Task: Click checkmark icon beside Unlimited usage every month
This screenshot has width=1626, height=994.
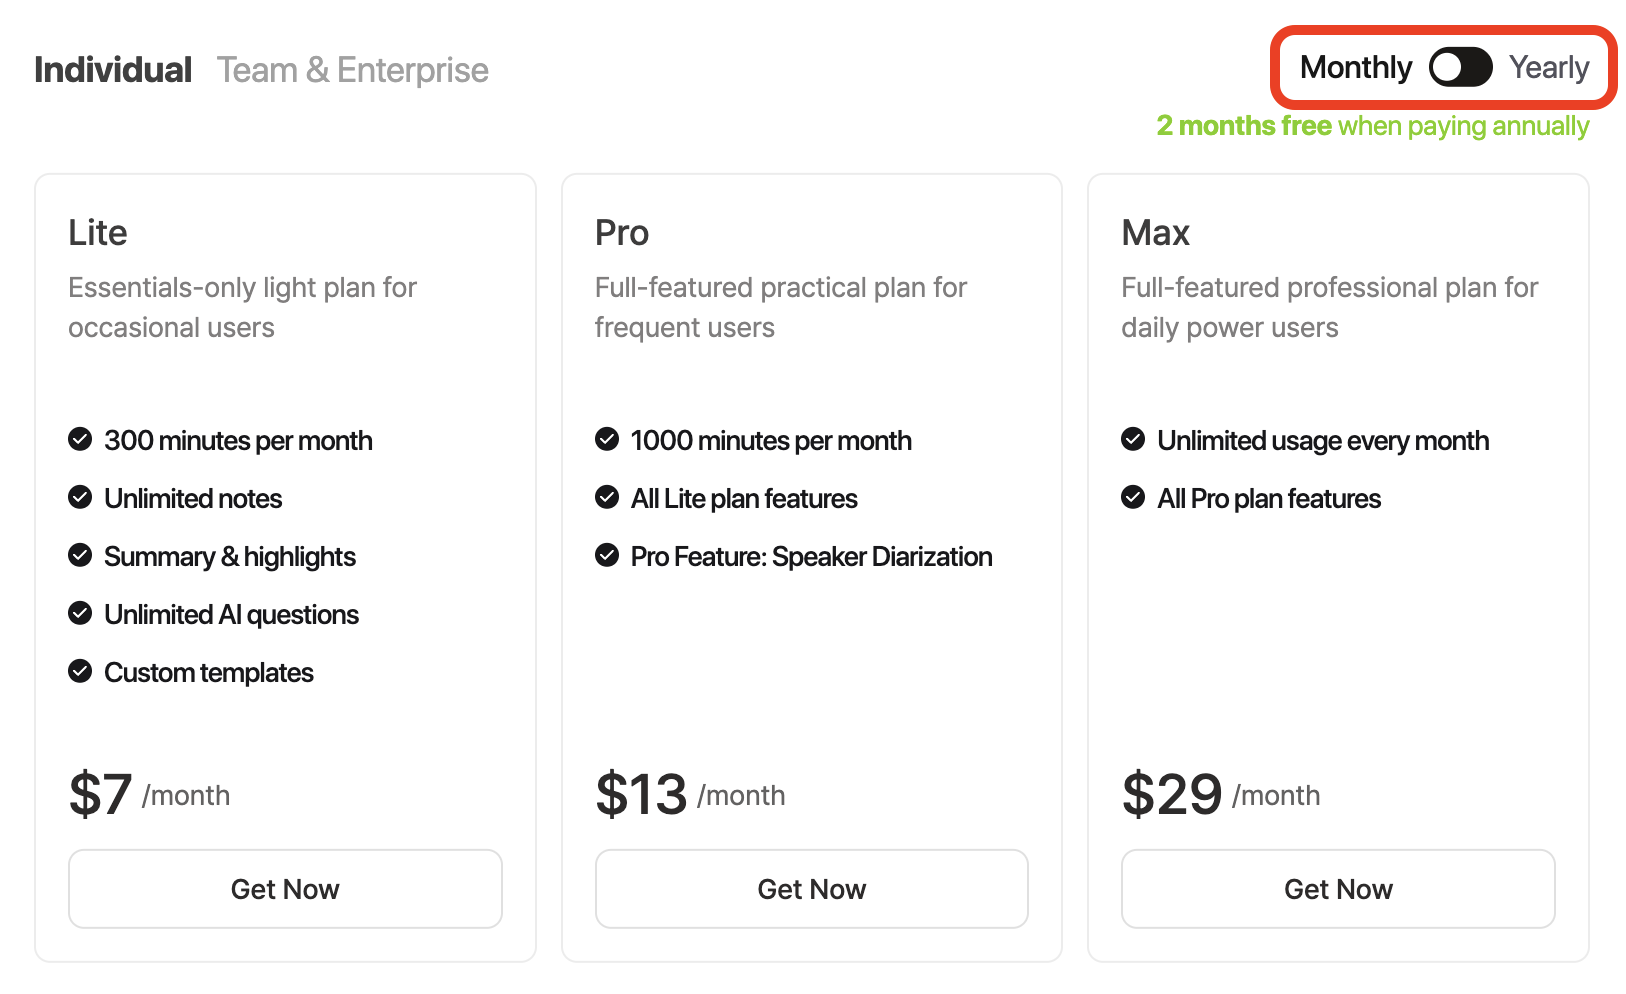Action: [x=1133, y=439]
